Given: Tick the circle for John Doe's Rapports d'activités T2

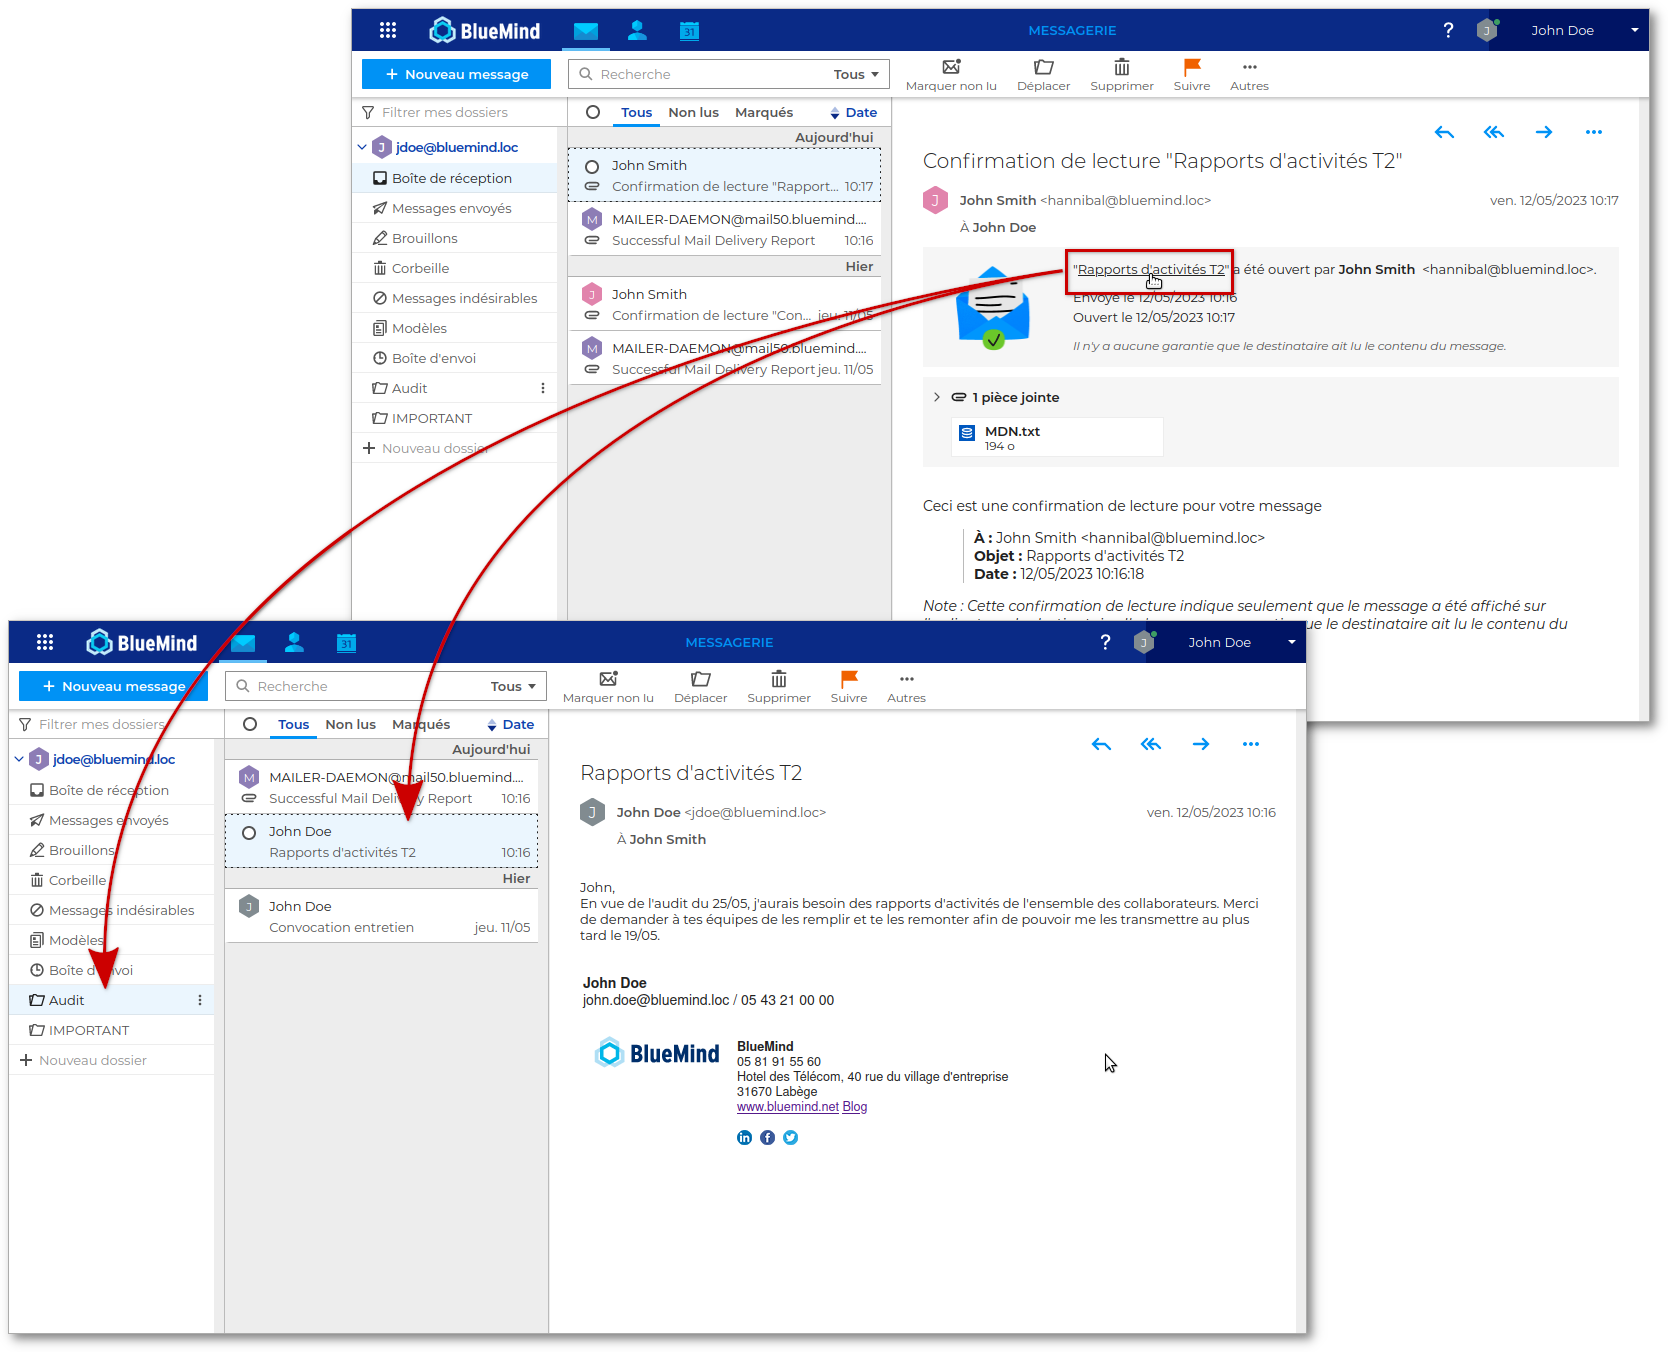Looking at the screenshot, I should tap(249, 833).
